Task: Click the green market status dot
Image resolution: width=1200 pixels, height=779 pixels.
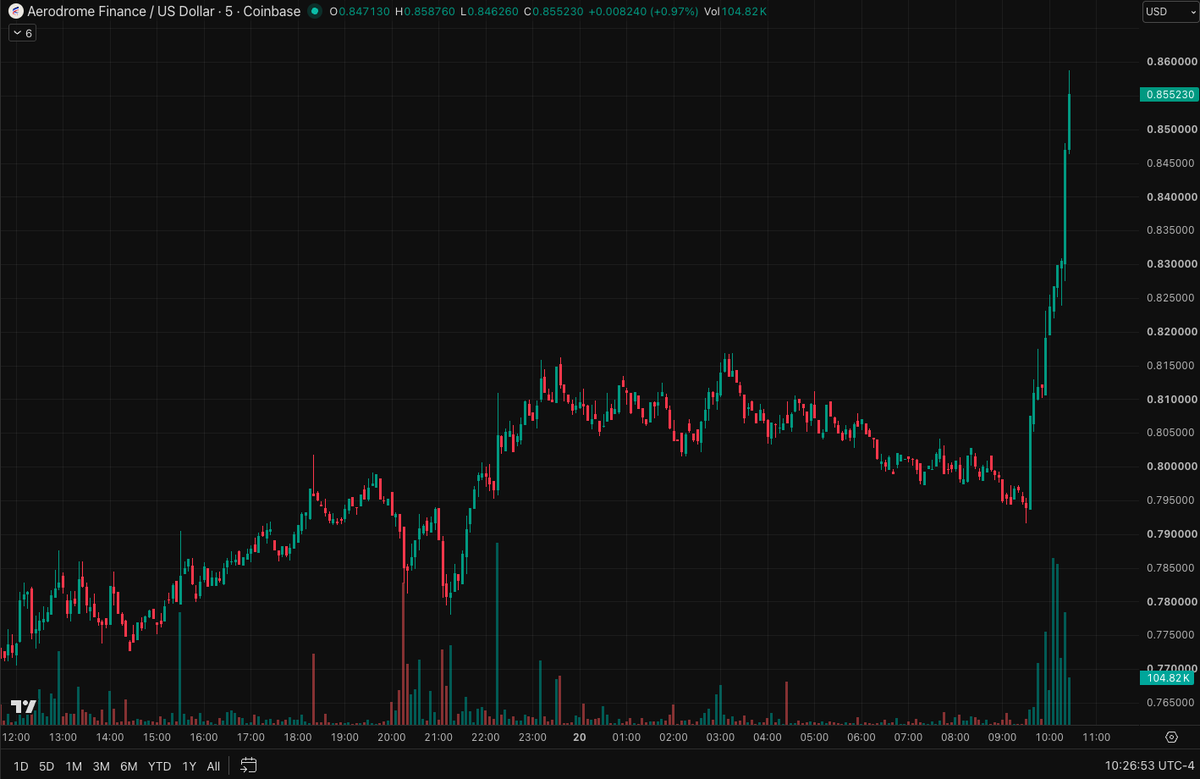Action: coord(315,11)
